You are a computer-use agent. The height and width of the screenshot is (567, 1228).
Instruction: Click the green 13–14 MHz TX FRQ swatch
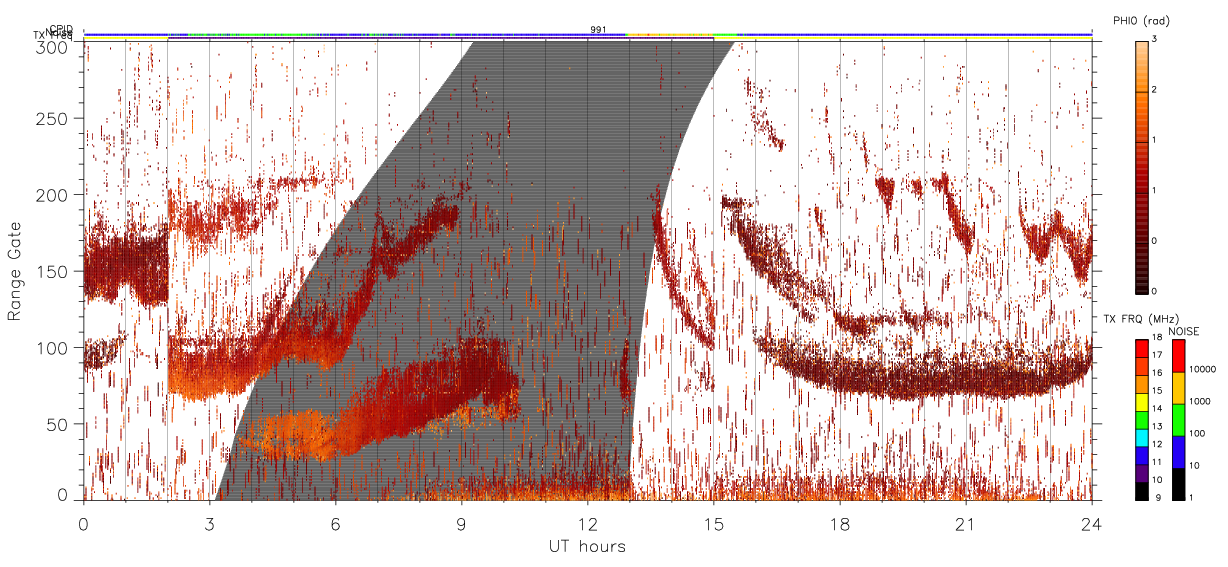click(x=1141, y=420)
